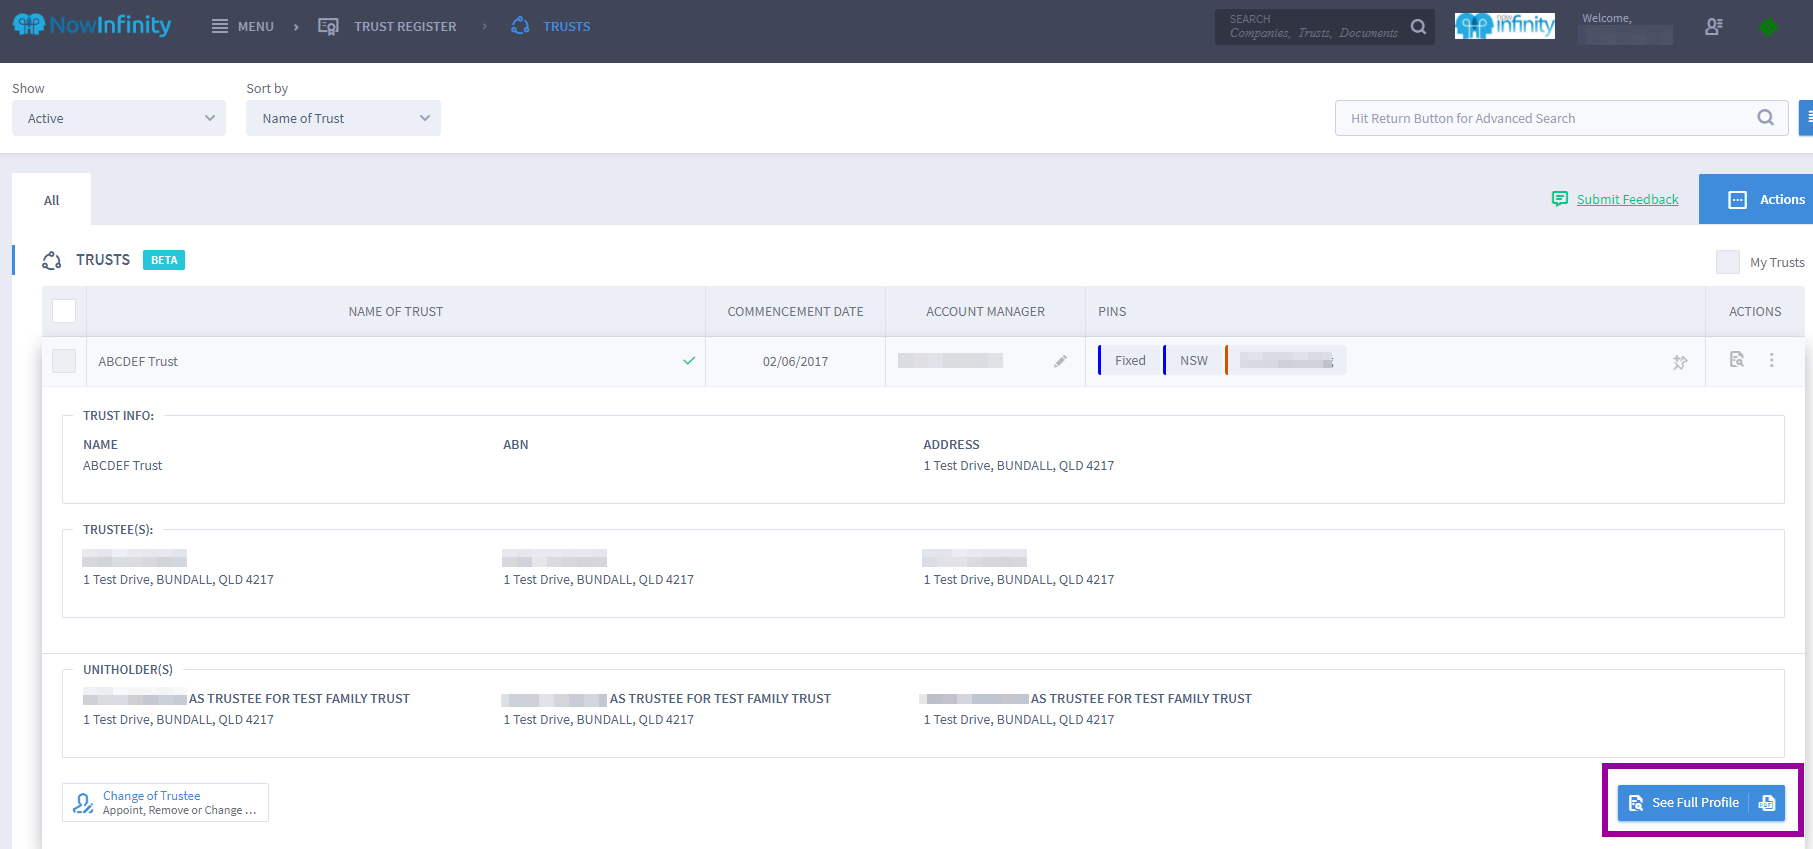Screen dimensions: 1813x849
Task: Select the All tab
Action: pos(52,200)
